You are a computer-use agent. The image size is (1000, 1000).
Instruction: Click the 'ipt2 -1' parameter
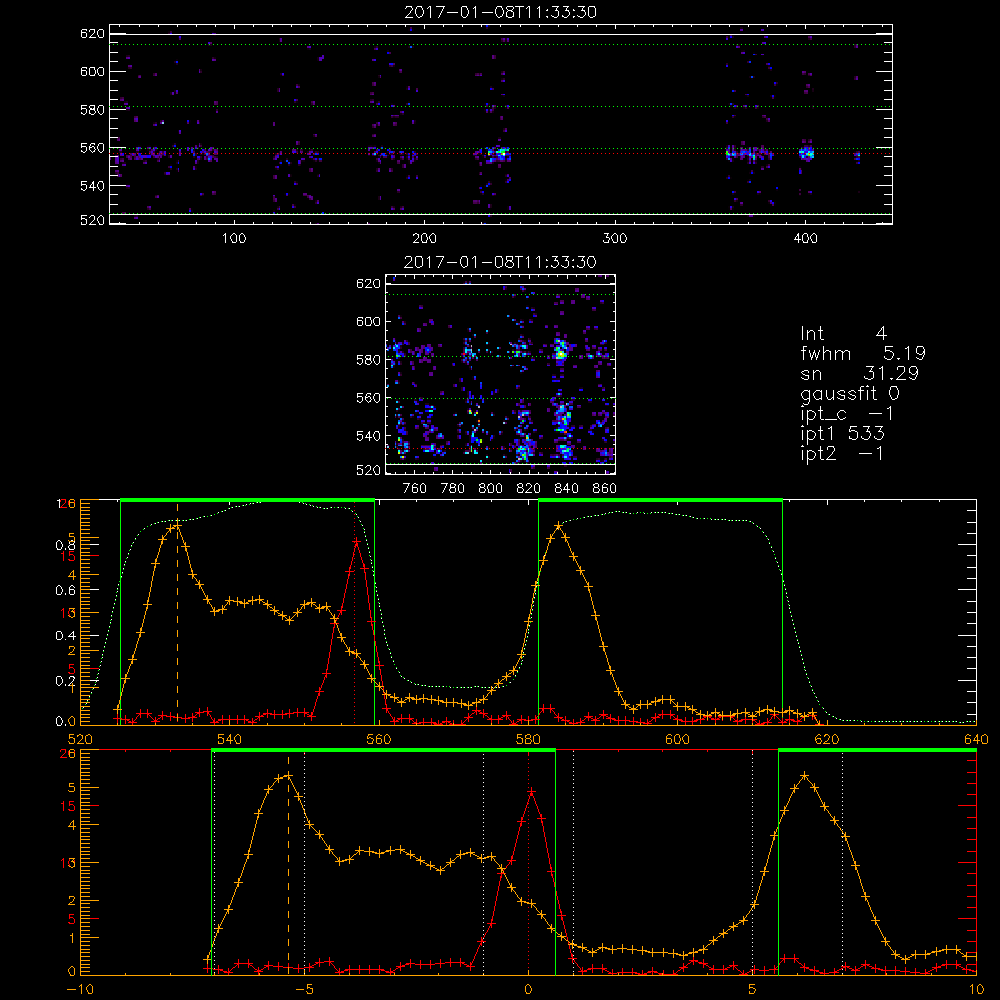pyautogui.click(x=842, y=453)
